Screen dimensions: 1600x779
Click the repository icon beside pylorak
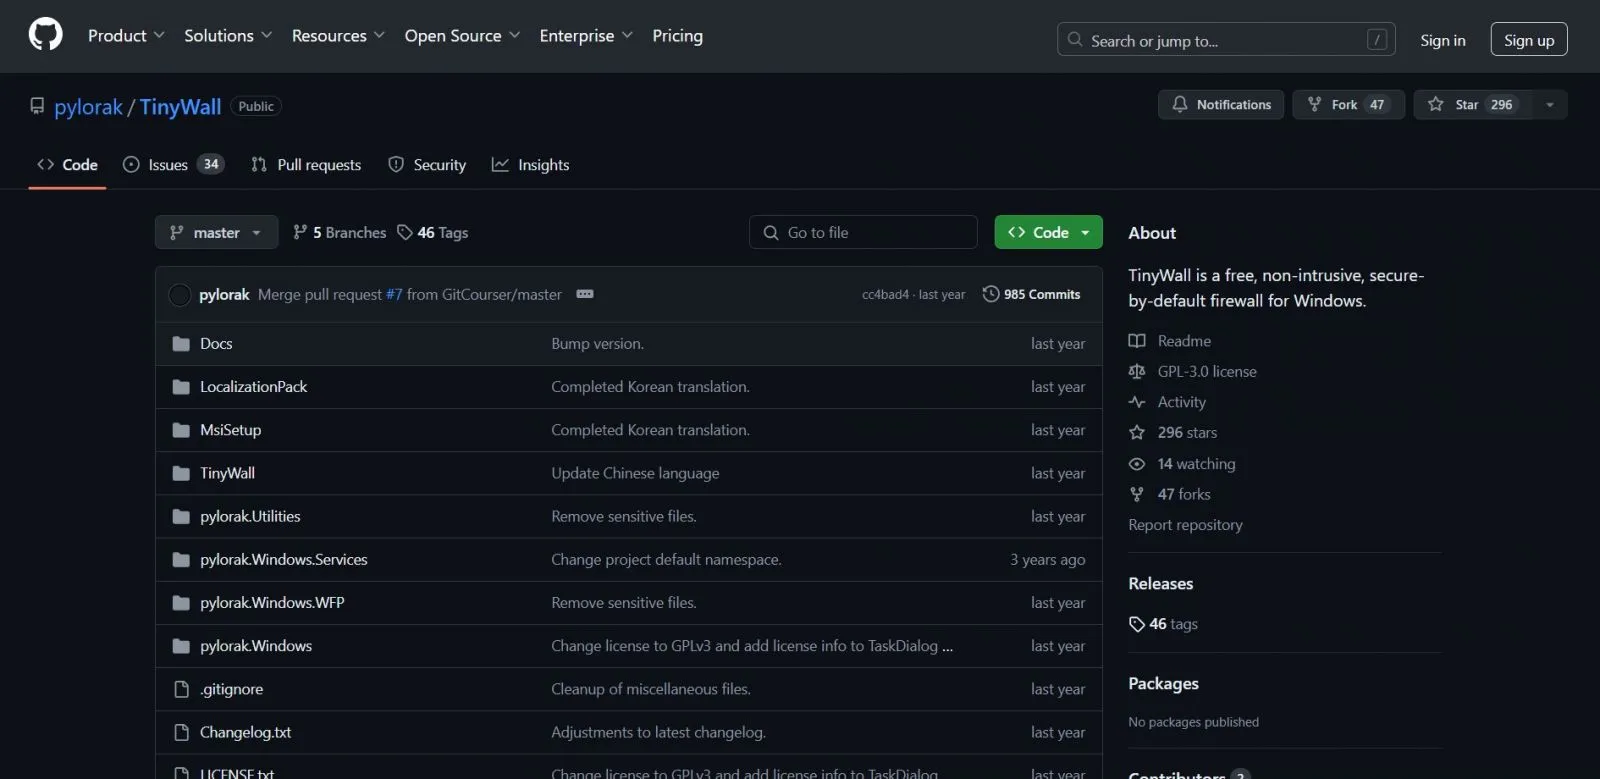[37, 106]
